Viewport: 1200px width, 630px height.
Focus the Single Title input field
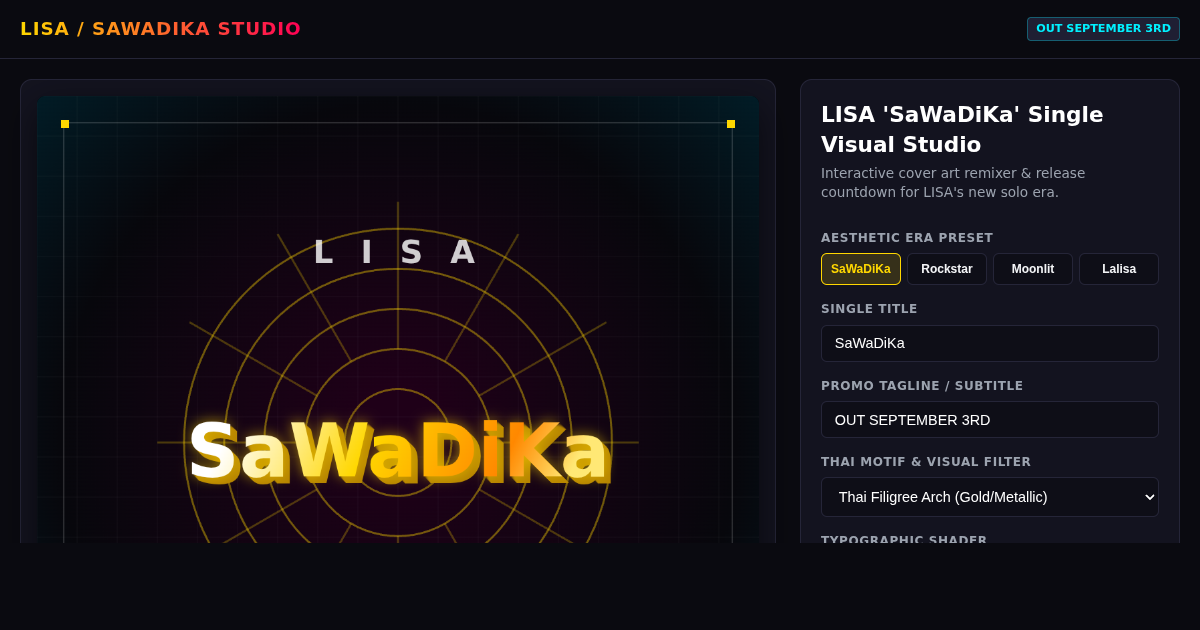coord(990,343)
